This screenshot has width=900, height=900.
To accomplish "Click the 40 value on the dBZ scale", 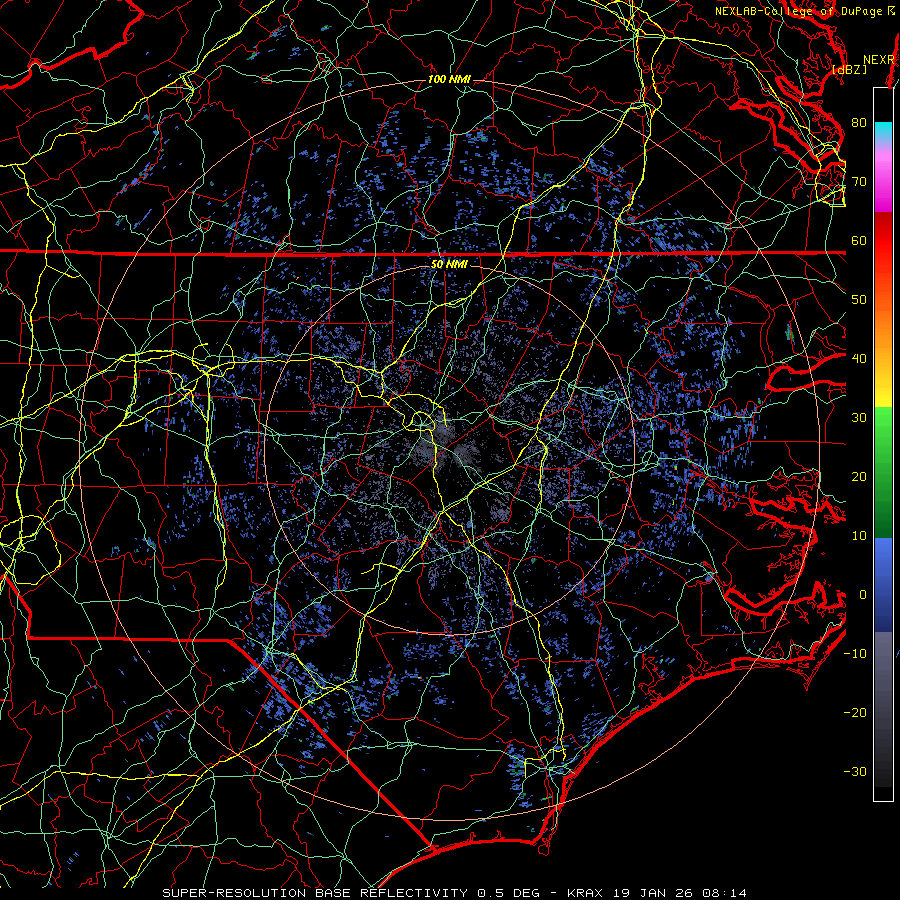I will click(859, 359).
